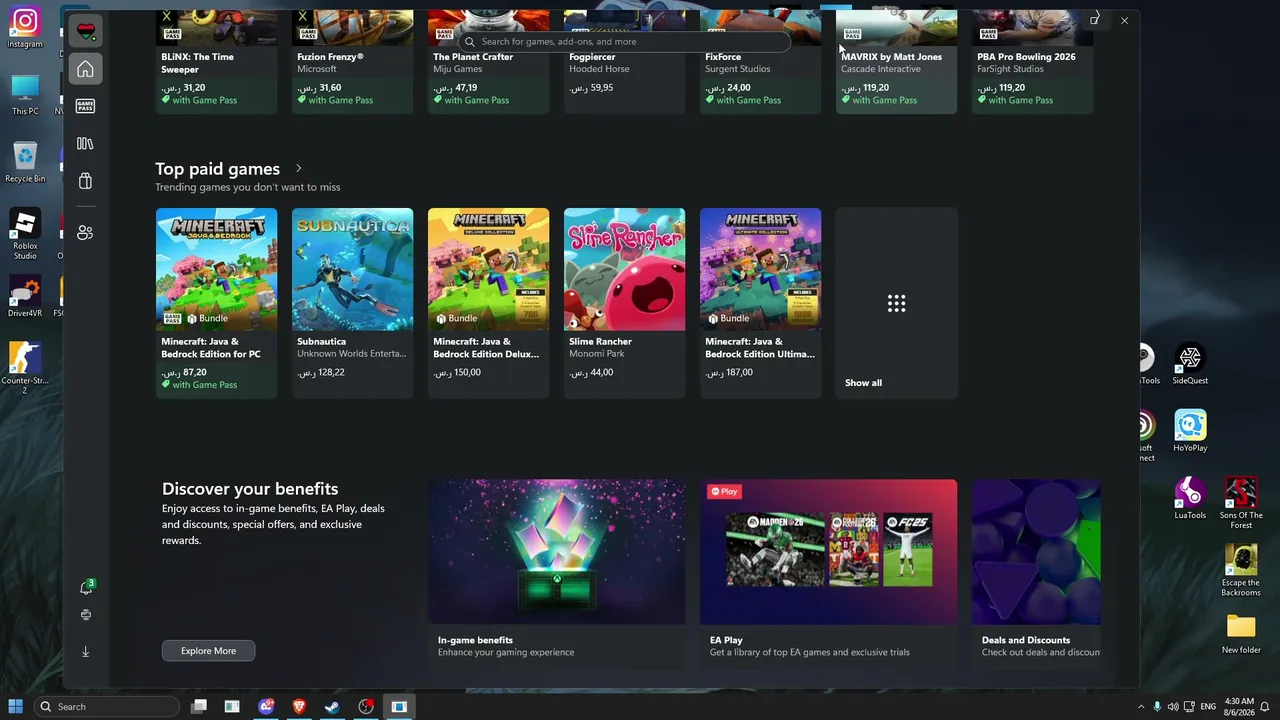Open the Fogpiercer game entry

click(x=624, y=62)
